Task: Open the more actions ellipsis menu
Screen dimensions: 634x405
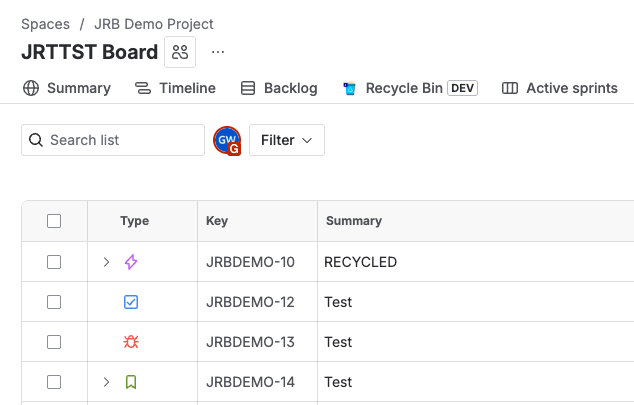Action: coord(218,52)
